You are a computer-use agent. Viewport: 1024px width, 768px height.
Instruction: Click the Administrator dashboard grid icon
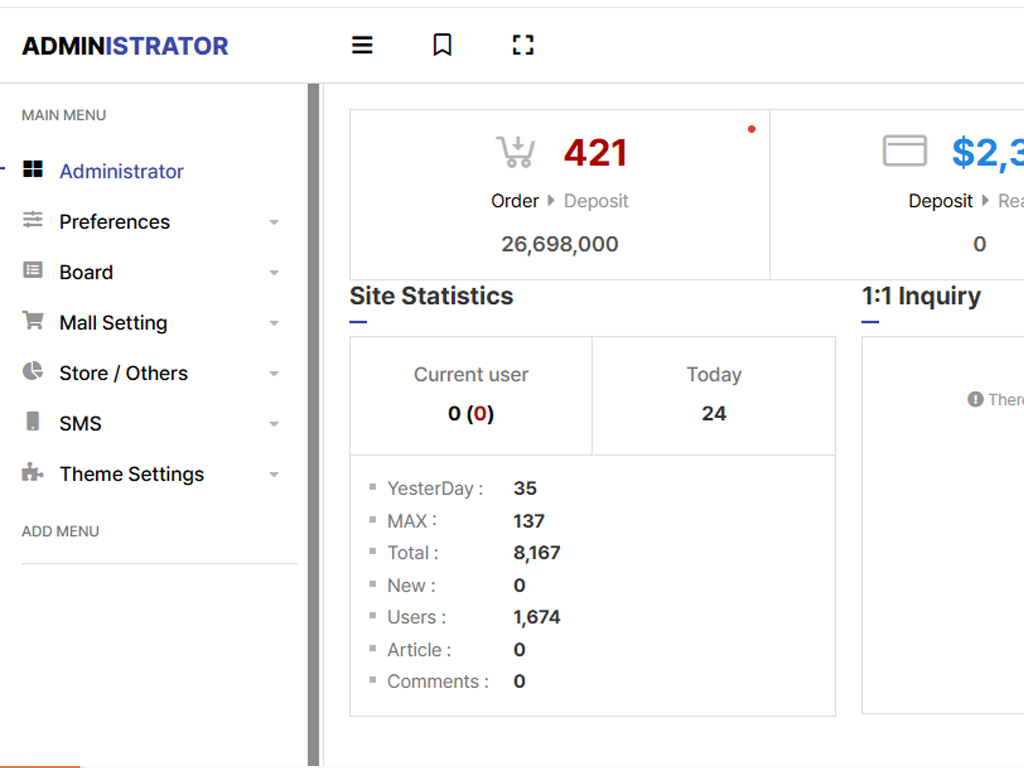(x=33, y=170)
